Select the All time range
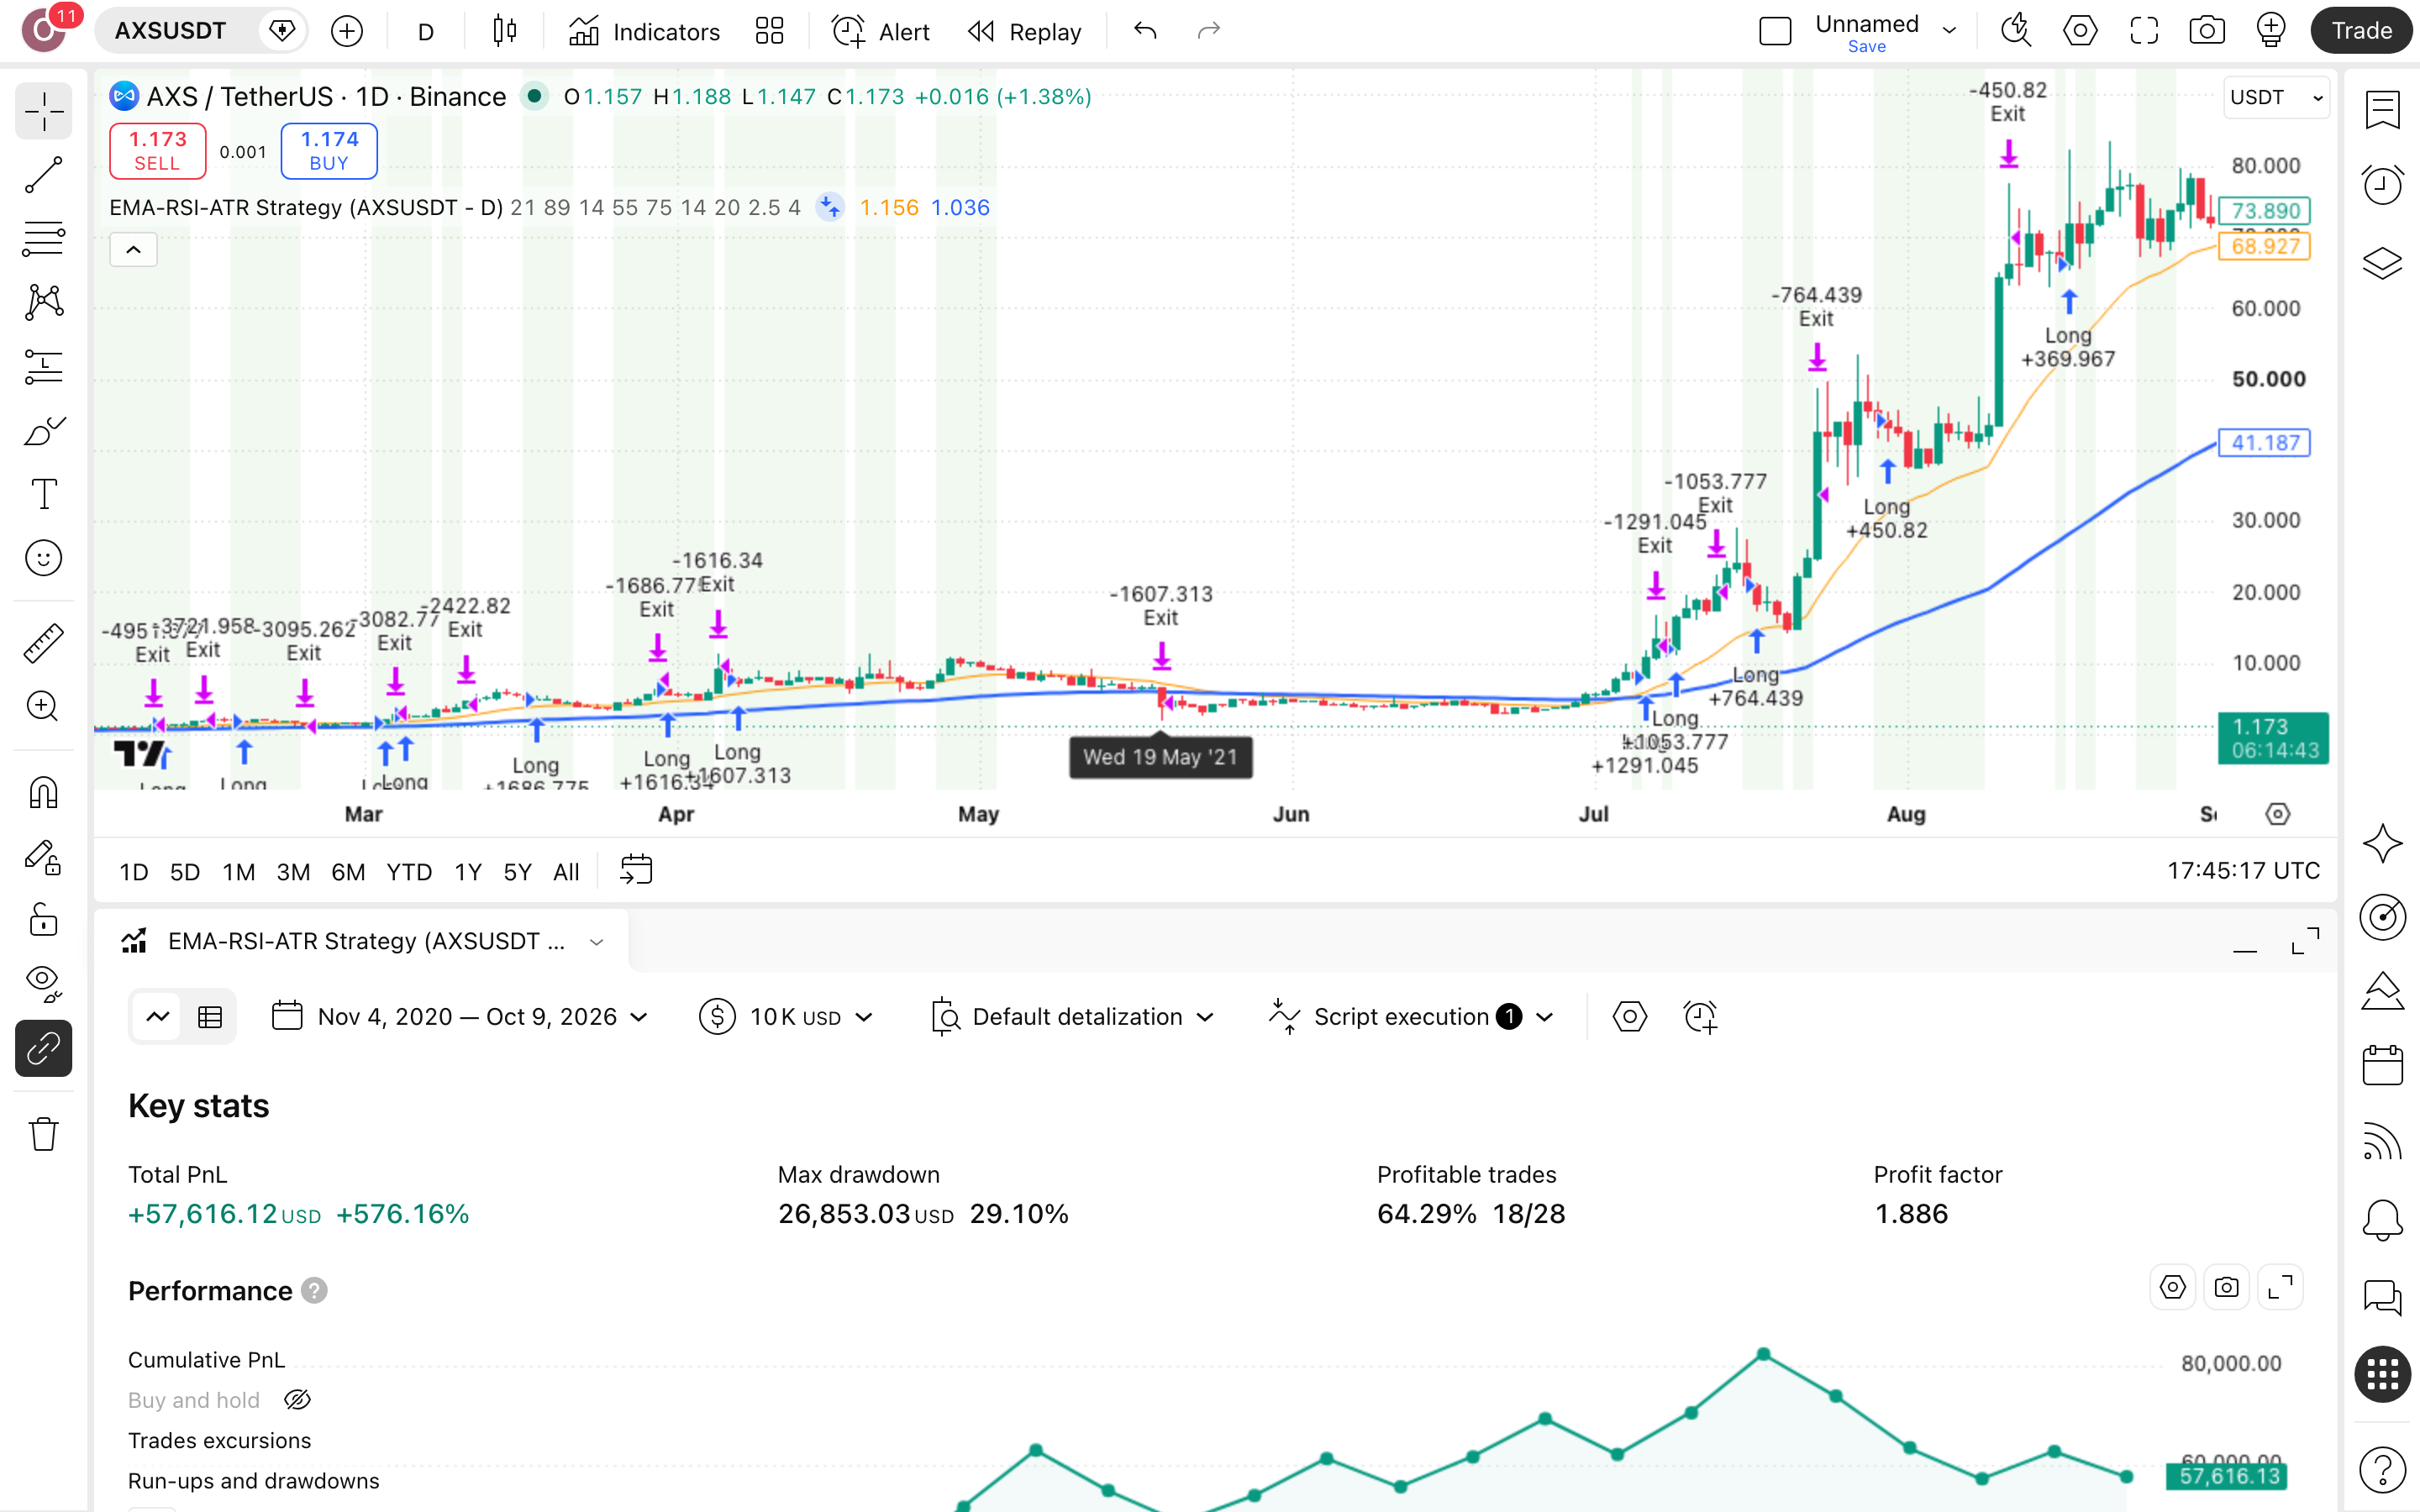Screen dimensions: 2420x1512 click(x=566, y=872)
